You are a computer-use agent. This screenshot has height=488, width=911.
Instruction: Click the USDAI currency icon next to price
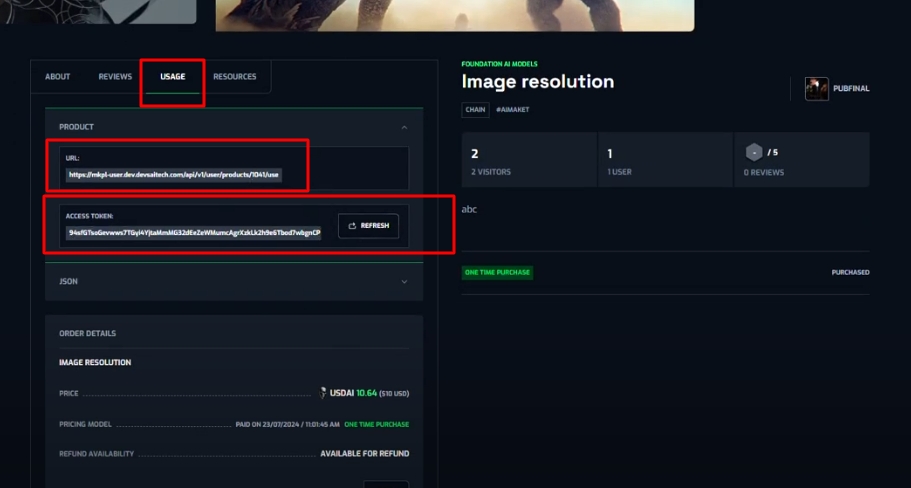coord(323,393)
